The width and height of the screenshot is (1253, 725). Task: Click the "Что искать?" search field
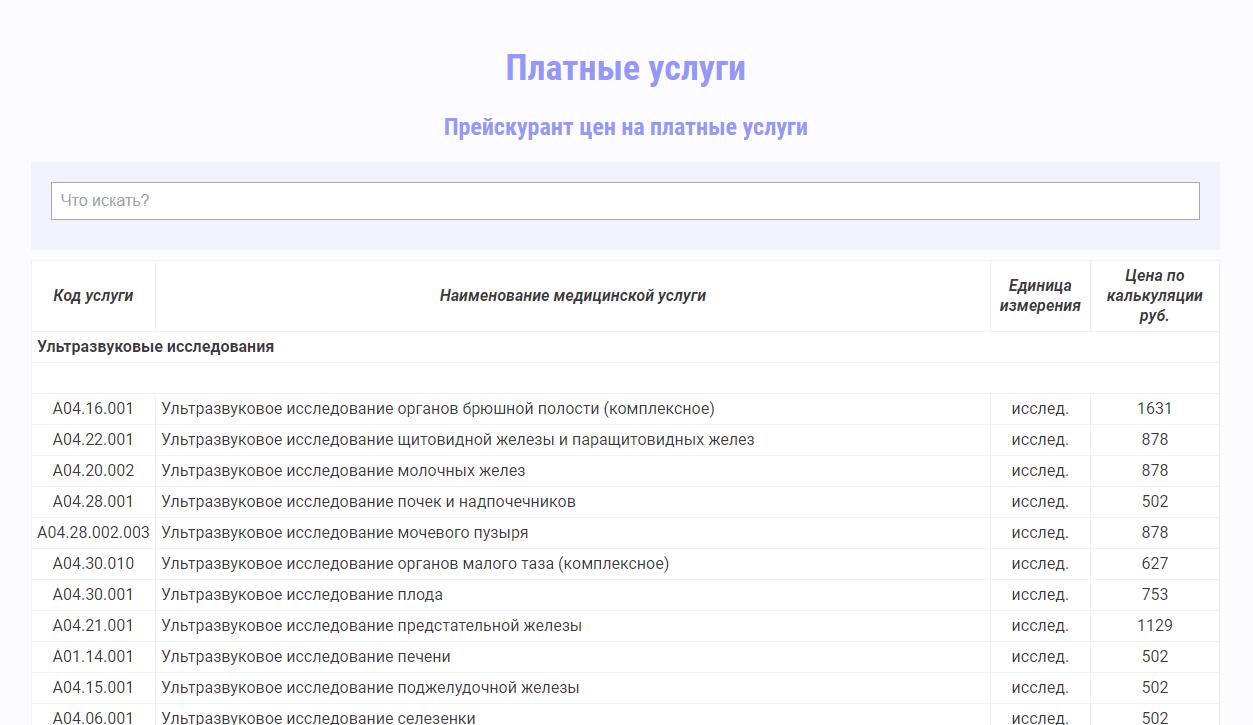625,201
